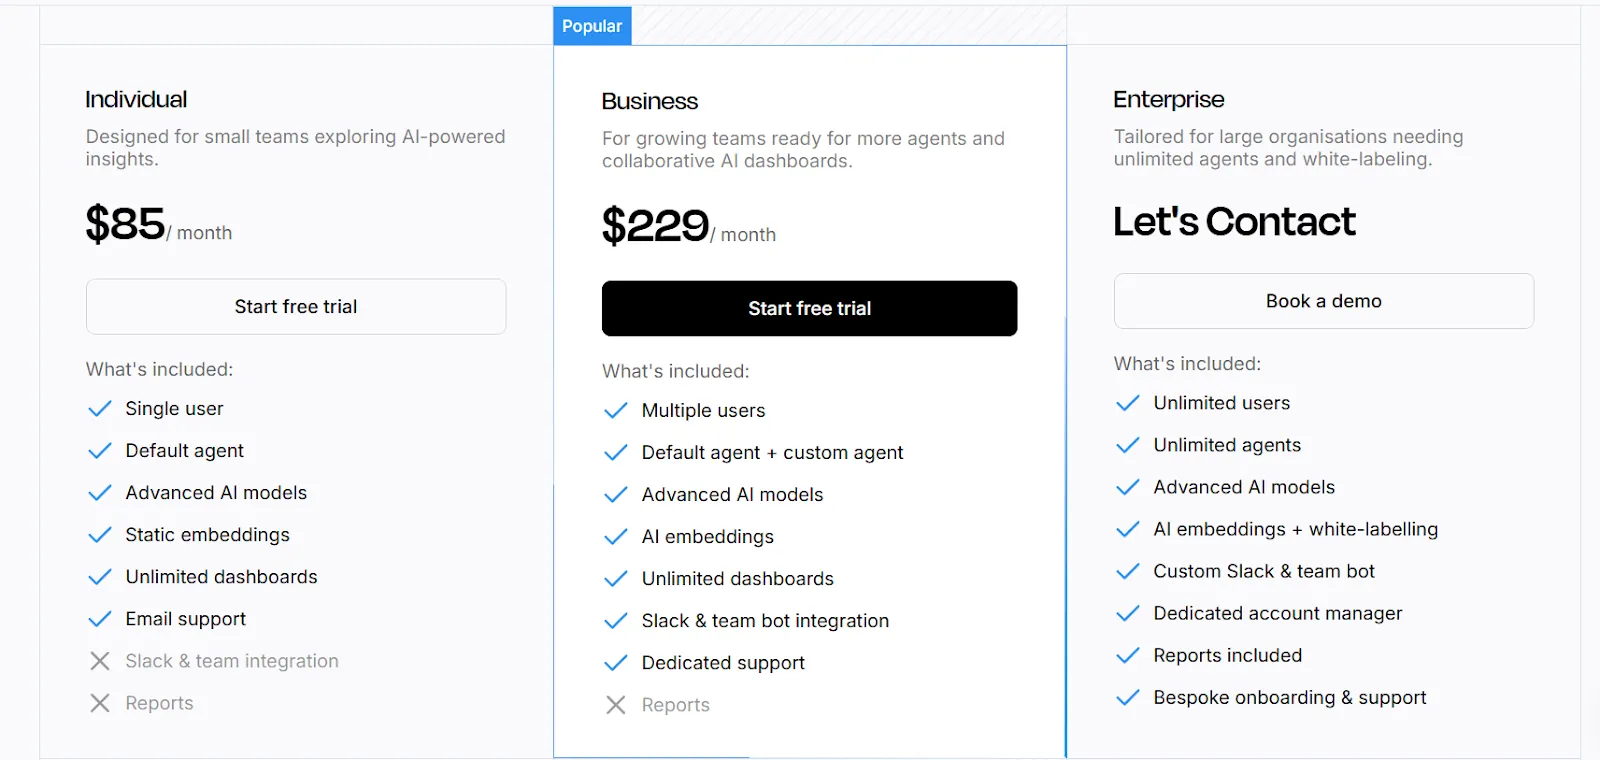Screen dimensions: 1600x760
Task: Click X icon next to Slack & team integration
Action: (x=100, y=661)
